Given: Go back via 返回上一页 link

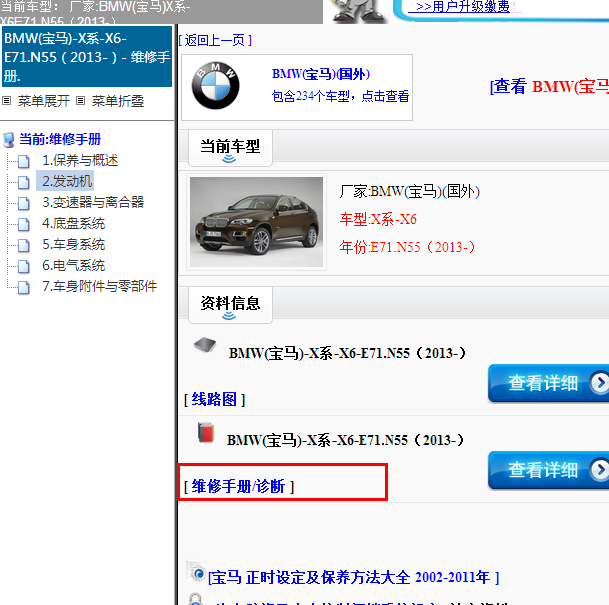Looking at the screenshot, I should 215,40.
